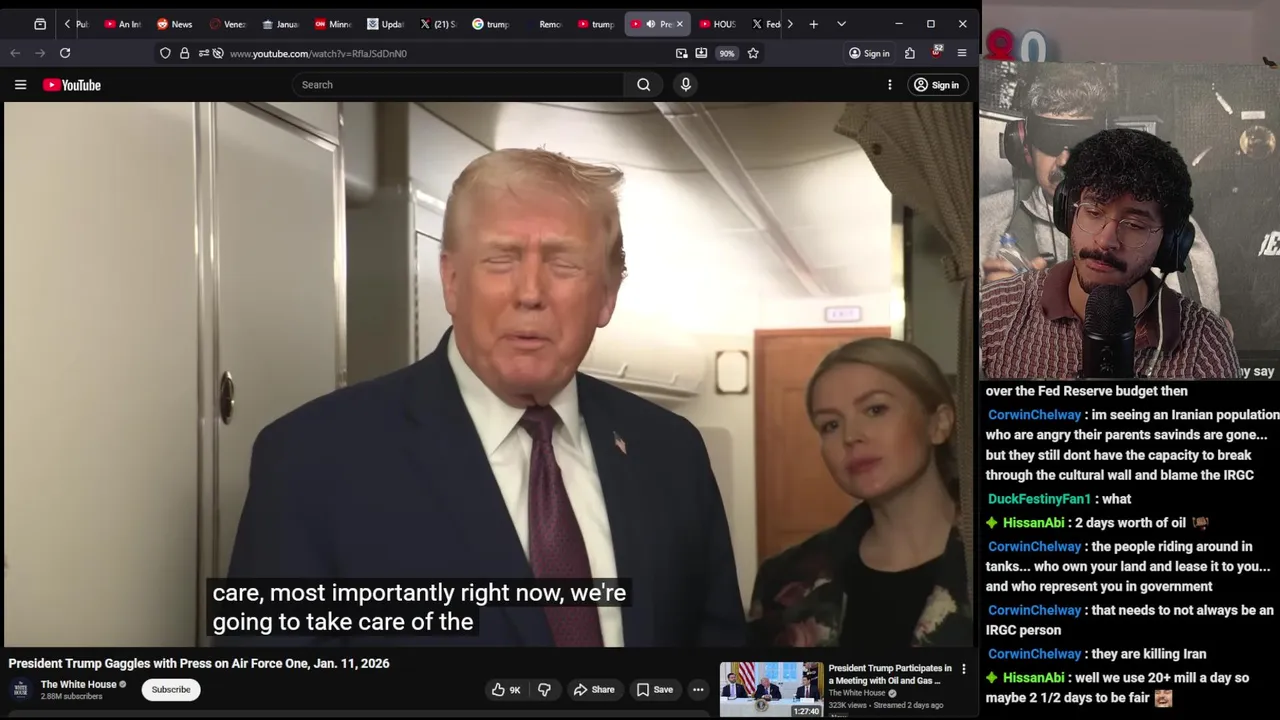1280x720 pixels.
Task: Save the video to a playlist
Action: coord(655,689)
